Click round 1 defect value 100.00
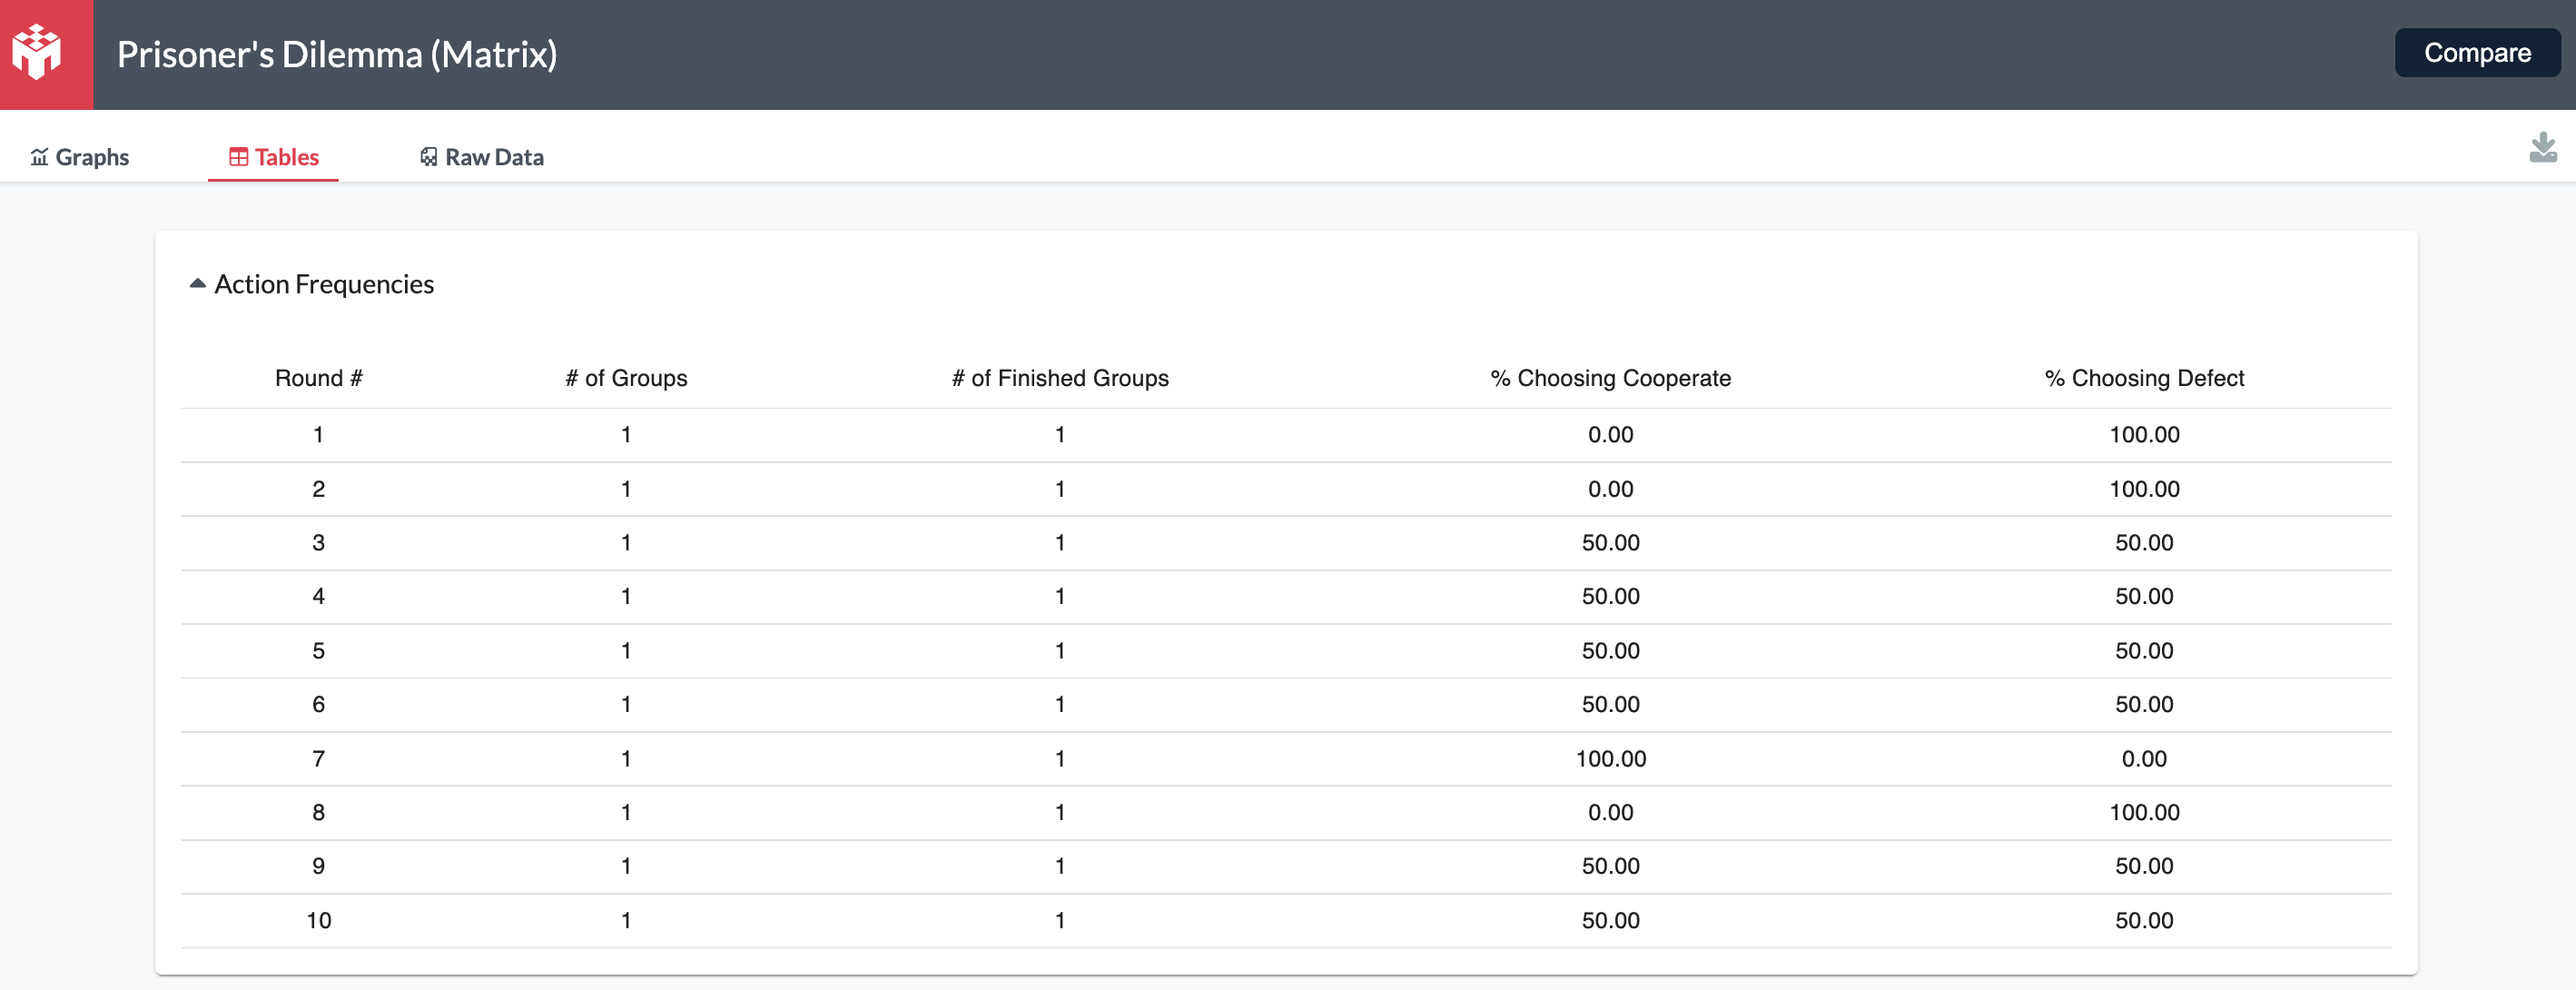 pos(2144,435)
